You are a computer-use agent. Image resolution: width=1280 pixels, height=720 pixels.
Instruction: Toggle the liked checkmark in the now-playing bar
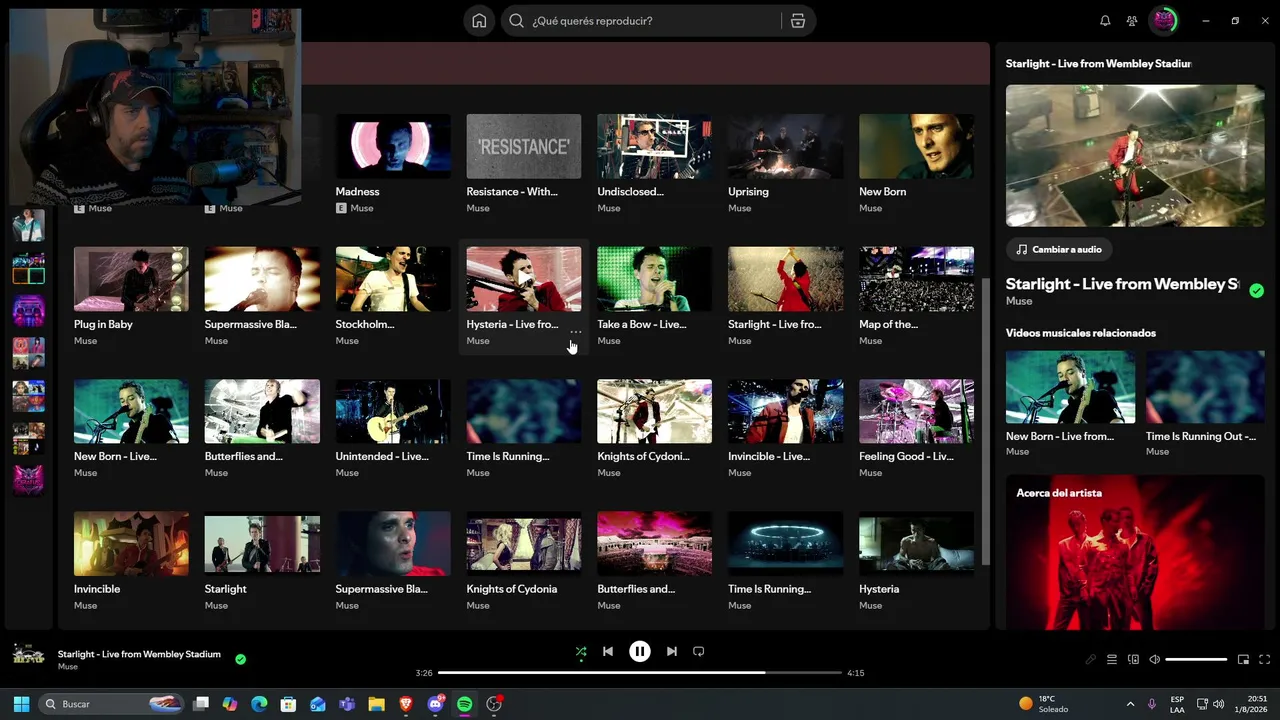click(240, 659)
